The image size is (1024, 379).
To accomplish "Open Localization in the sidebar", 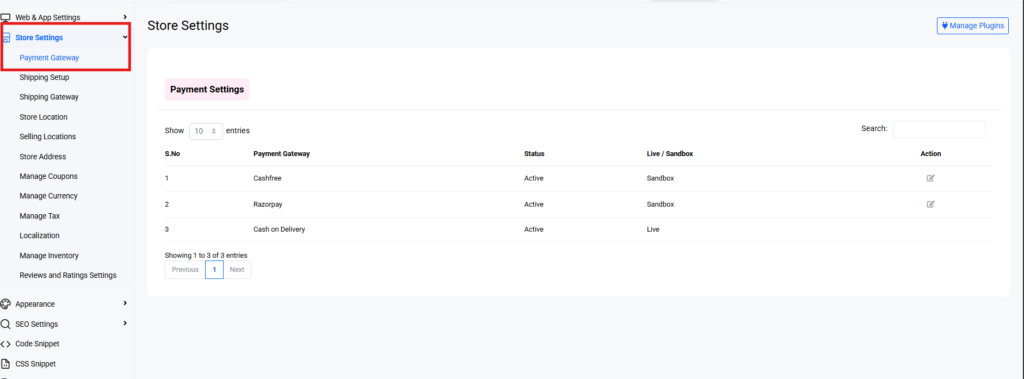I will coord(39,235).
